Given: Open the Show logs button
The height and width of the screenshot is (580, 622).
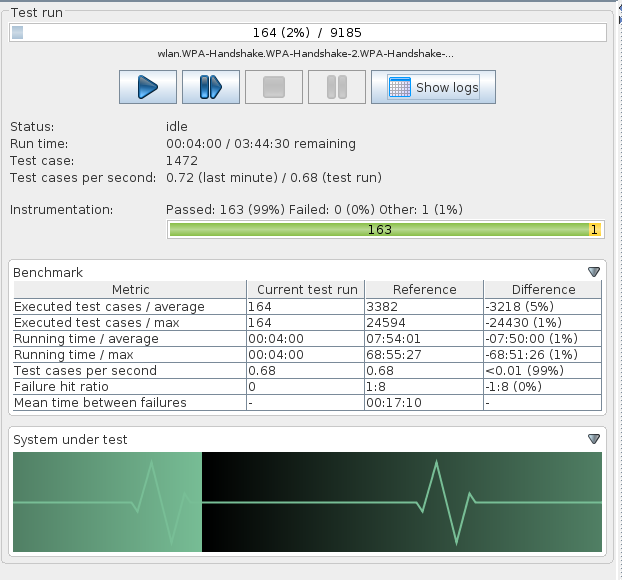Looking at the screenshot, I should (433, 87).
